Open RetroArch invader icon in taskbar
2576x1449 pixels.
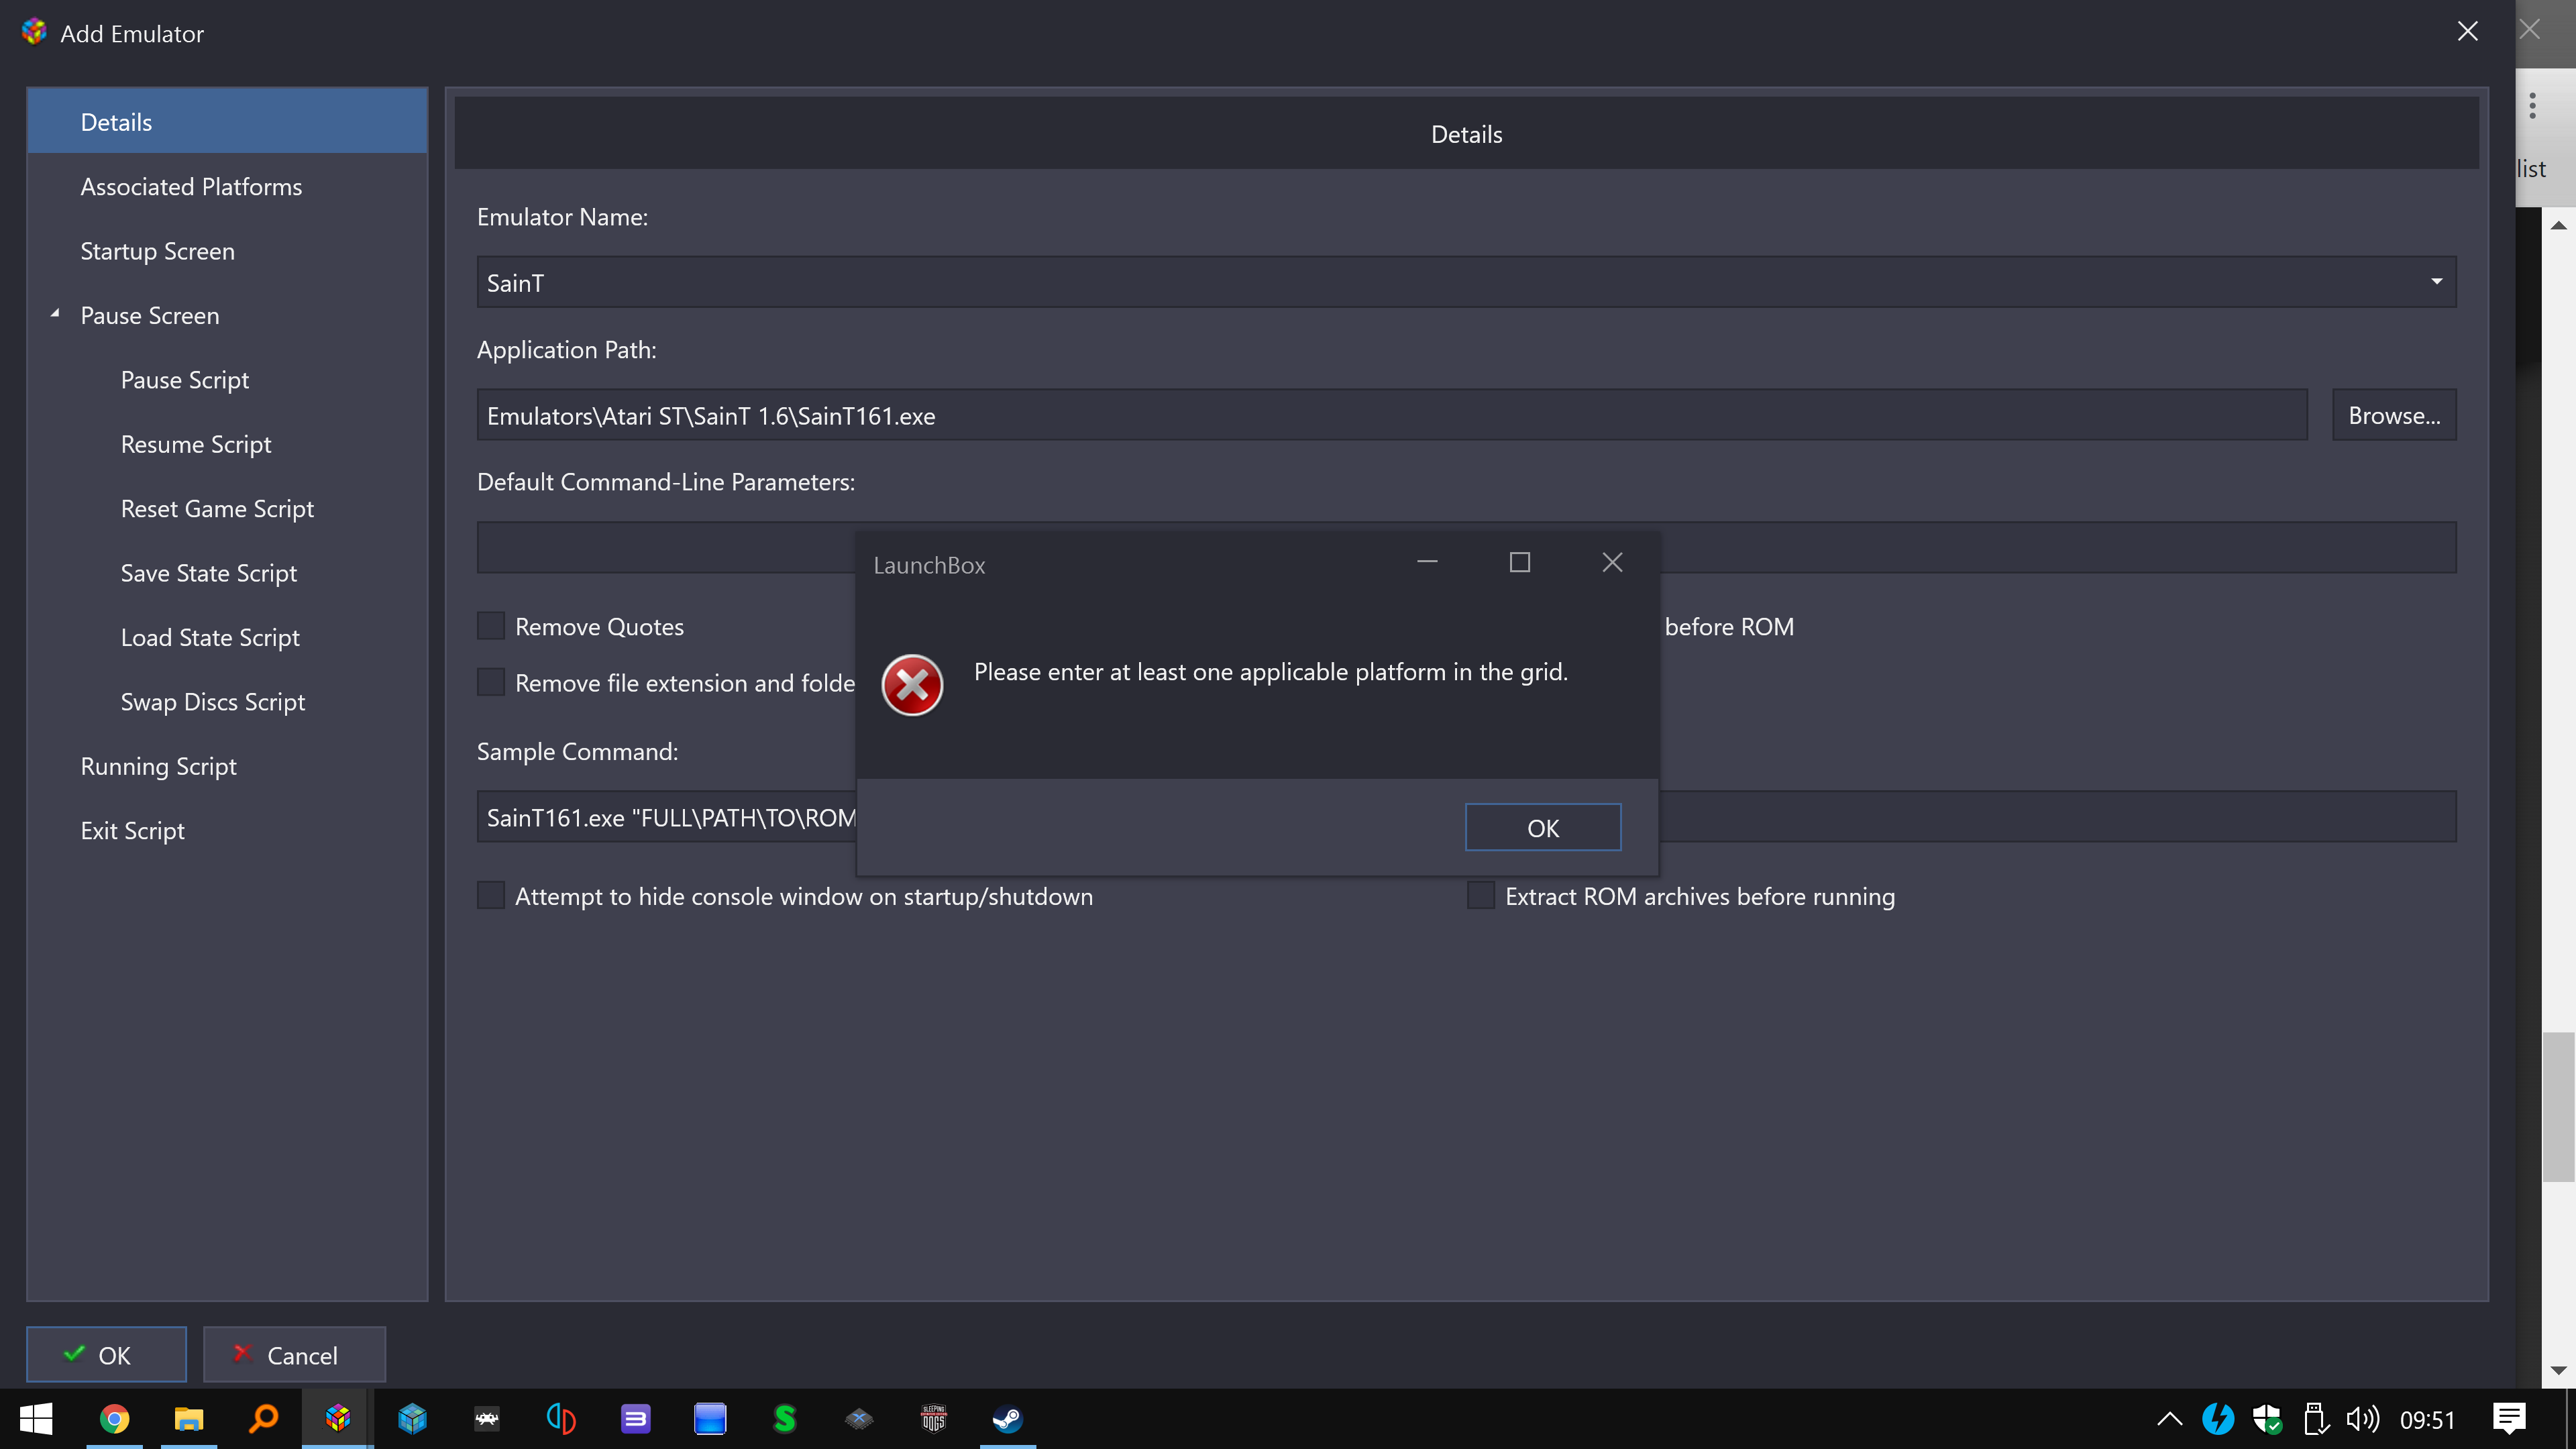pos(487,1418)
